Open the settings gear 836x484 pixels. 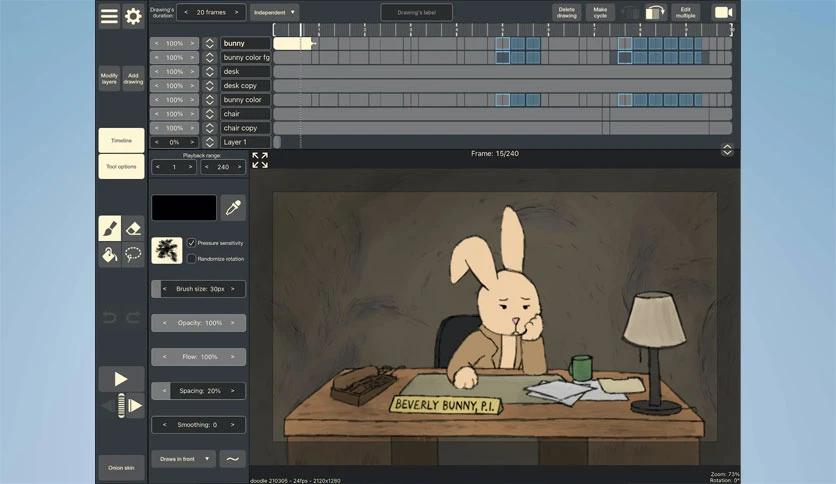point(133,17)
